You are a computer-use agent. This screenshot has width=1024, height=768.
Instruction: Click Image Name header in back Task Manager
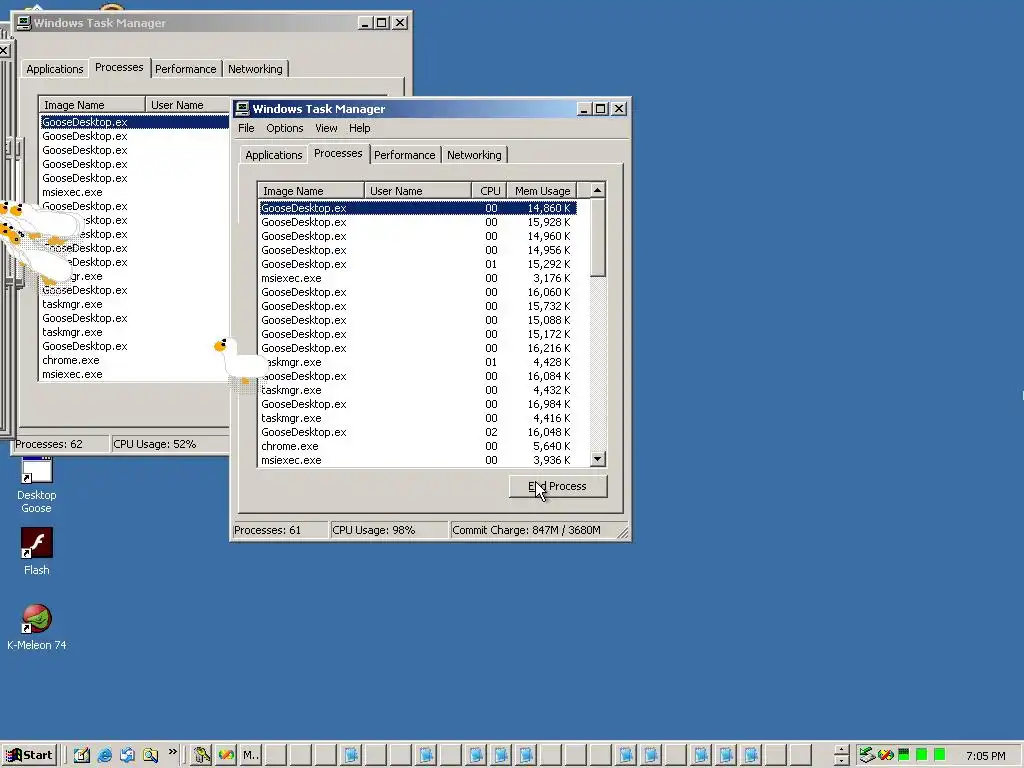pyautogui.click(x=92, y=104)
